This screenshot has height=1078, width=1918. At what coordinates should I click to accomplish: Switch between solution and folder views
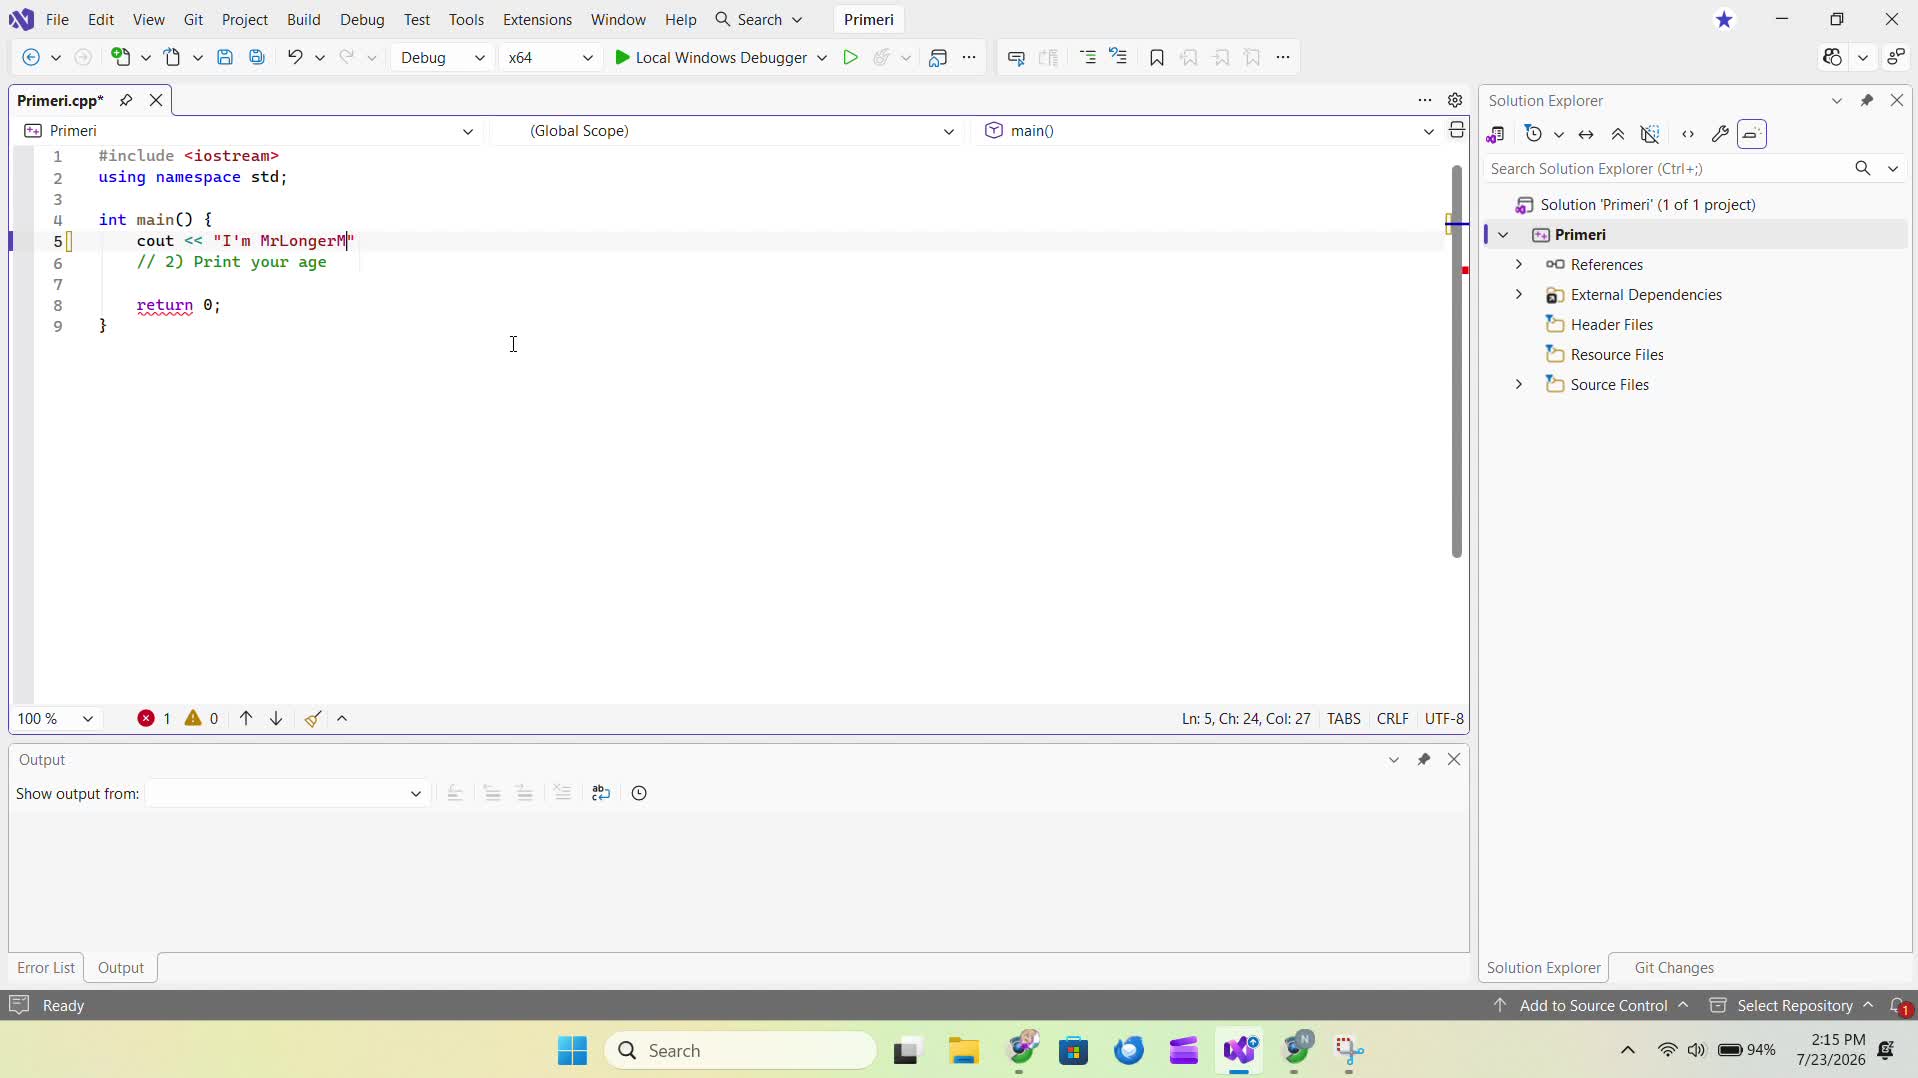[x=1496, y=134]
